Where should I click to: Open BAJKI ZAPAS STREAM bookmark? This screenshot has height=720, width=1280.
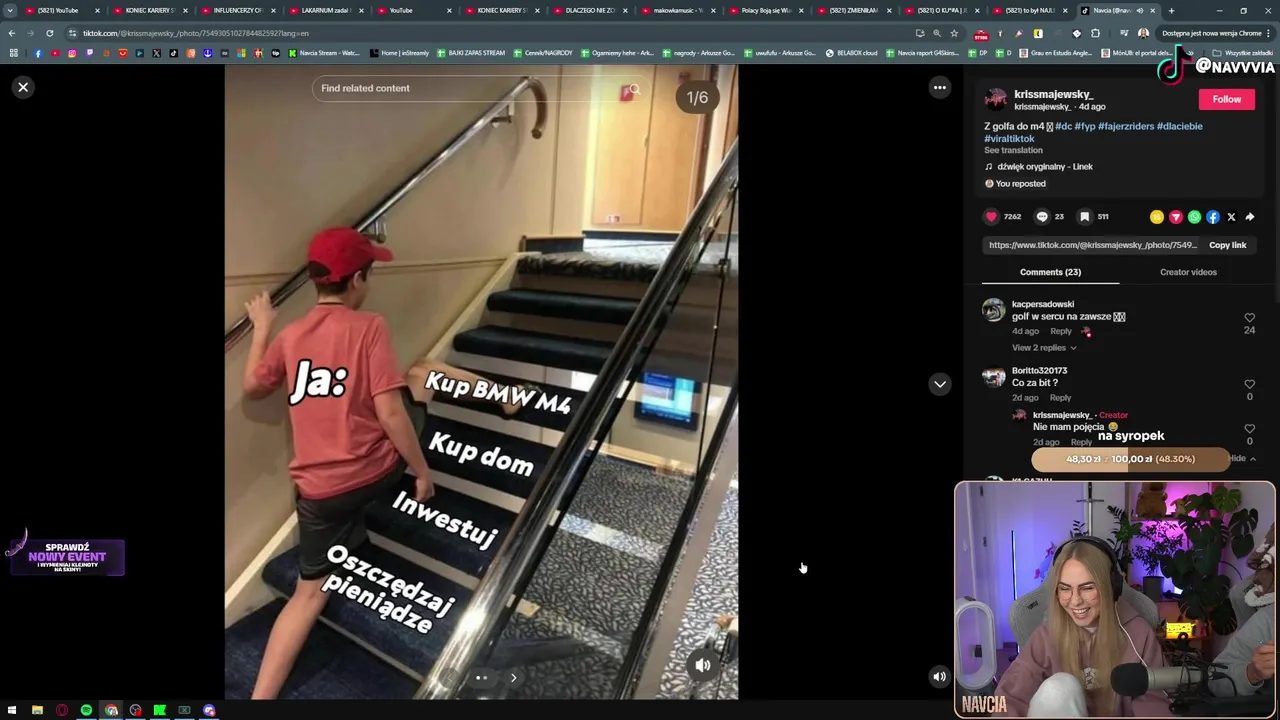[471, 53]
